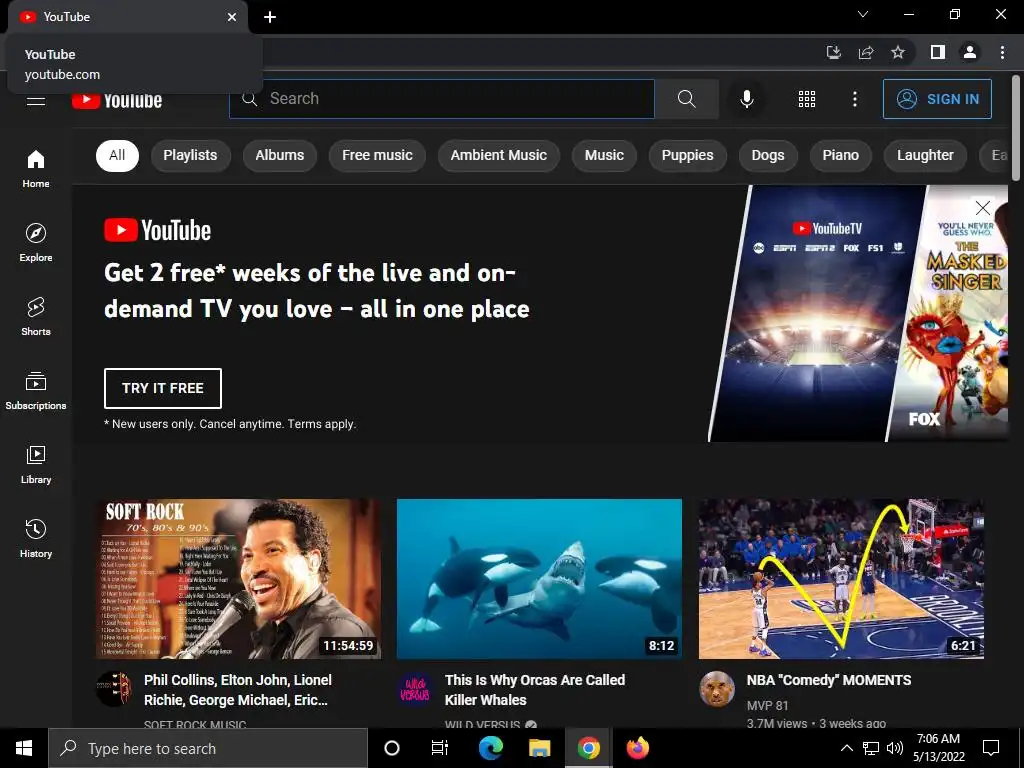
Task: Open the tab search chevron
Action: pyautogui.click(x=863, y=14)
